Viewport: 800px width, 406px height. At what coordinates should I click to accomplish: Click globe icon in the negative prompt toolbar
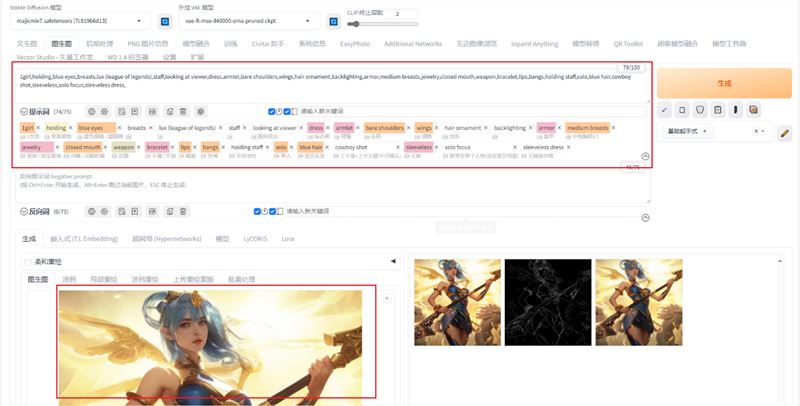(x=92, y=211)
